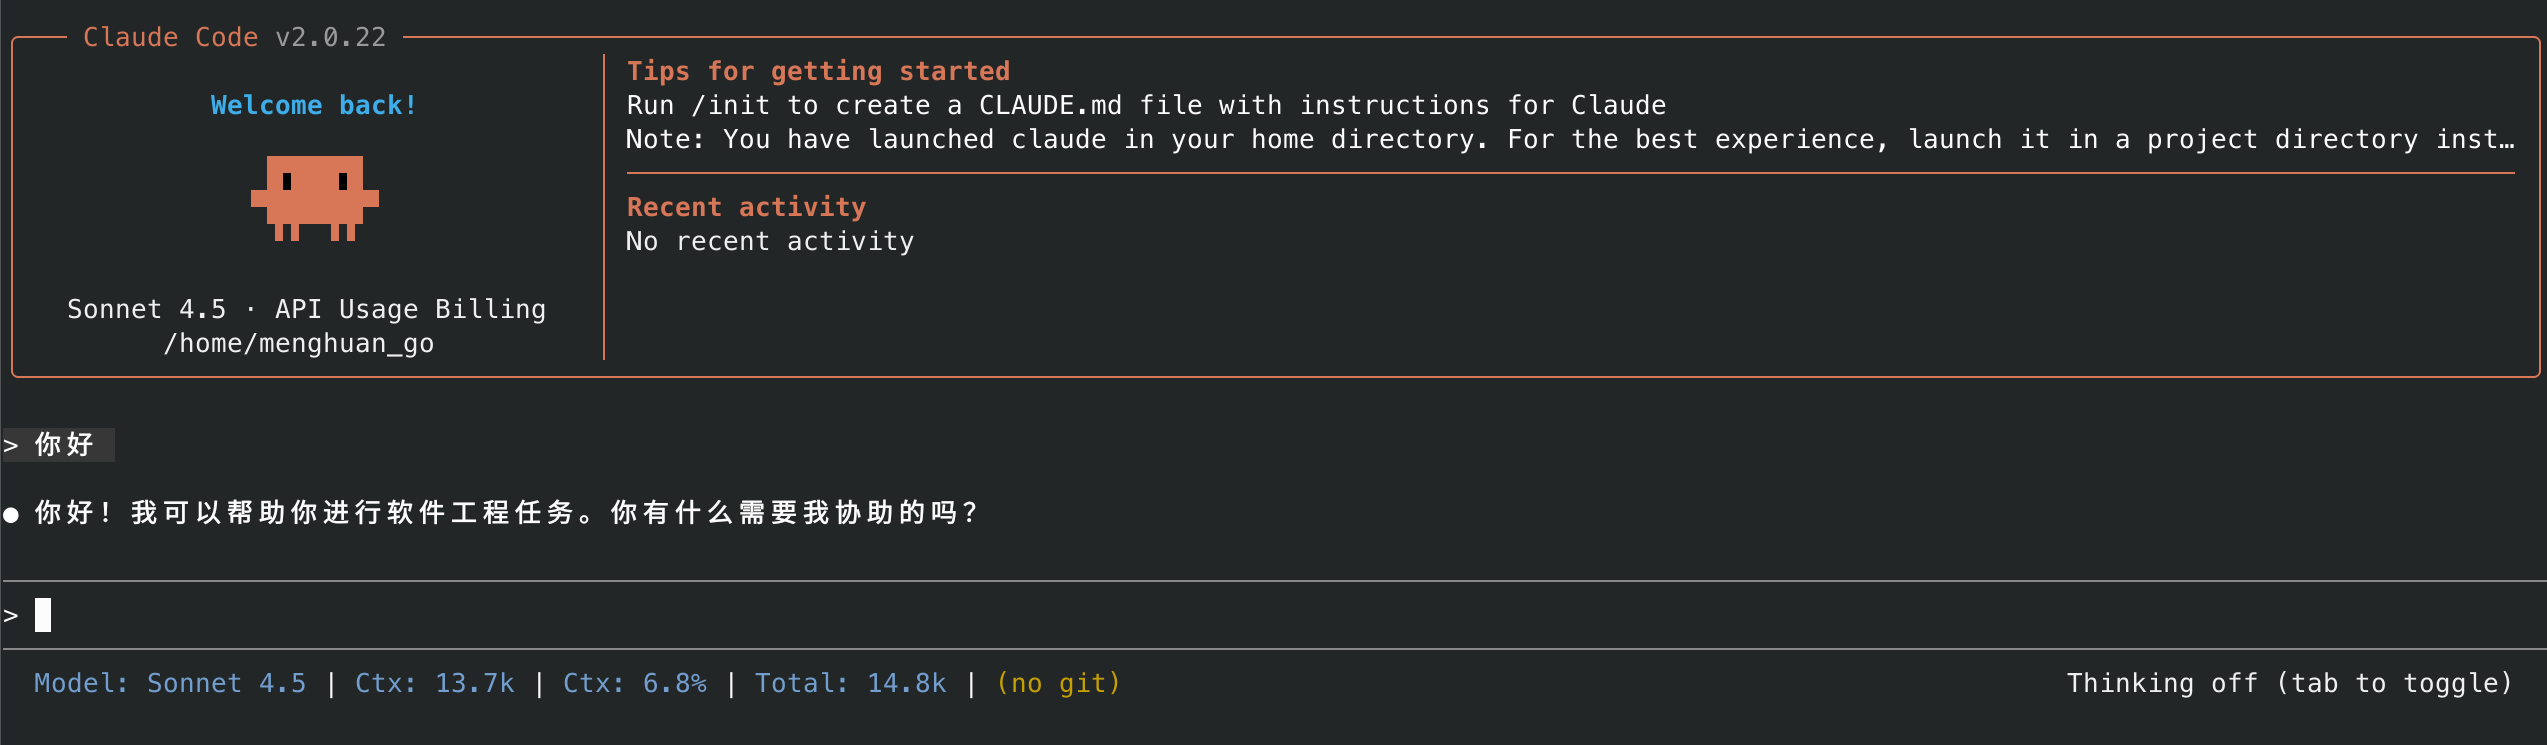Click the Recent activity heading
The width and height of the screenshot is (2547, 745).
pos(746,207)
